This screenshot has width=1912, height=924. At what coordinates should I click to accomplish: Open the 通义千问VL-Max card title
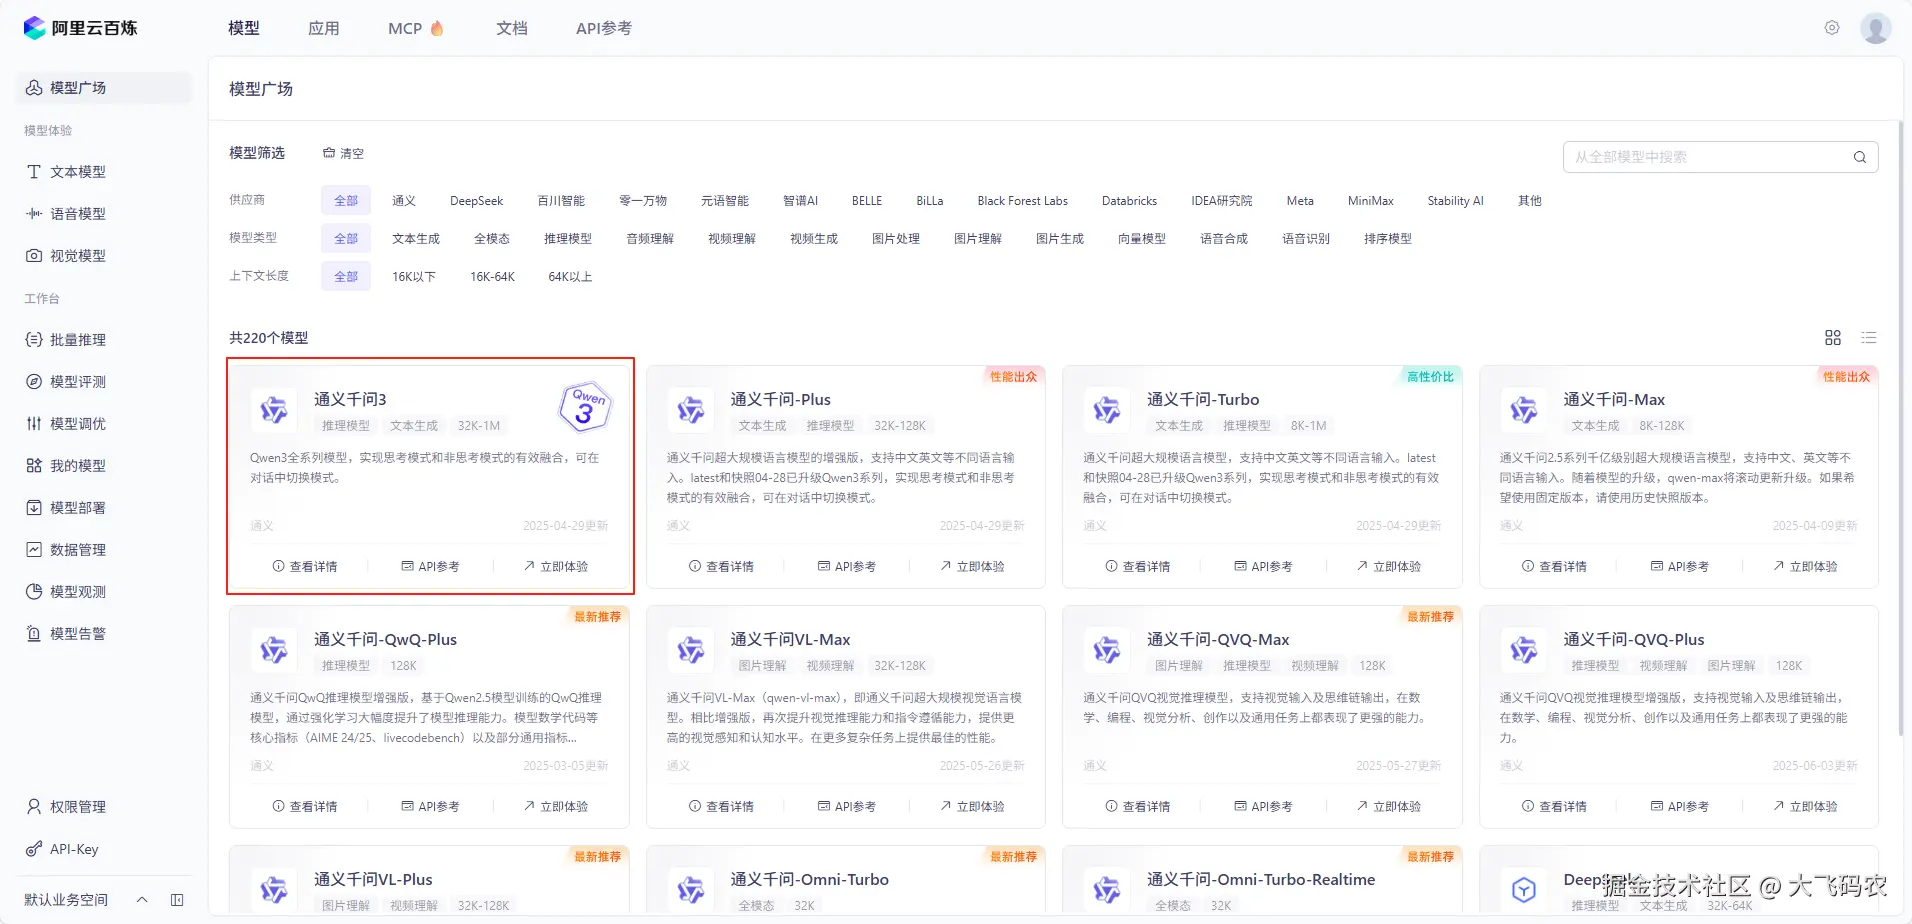tap(790, 640)
